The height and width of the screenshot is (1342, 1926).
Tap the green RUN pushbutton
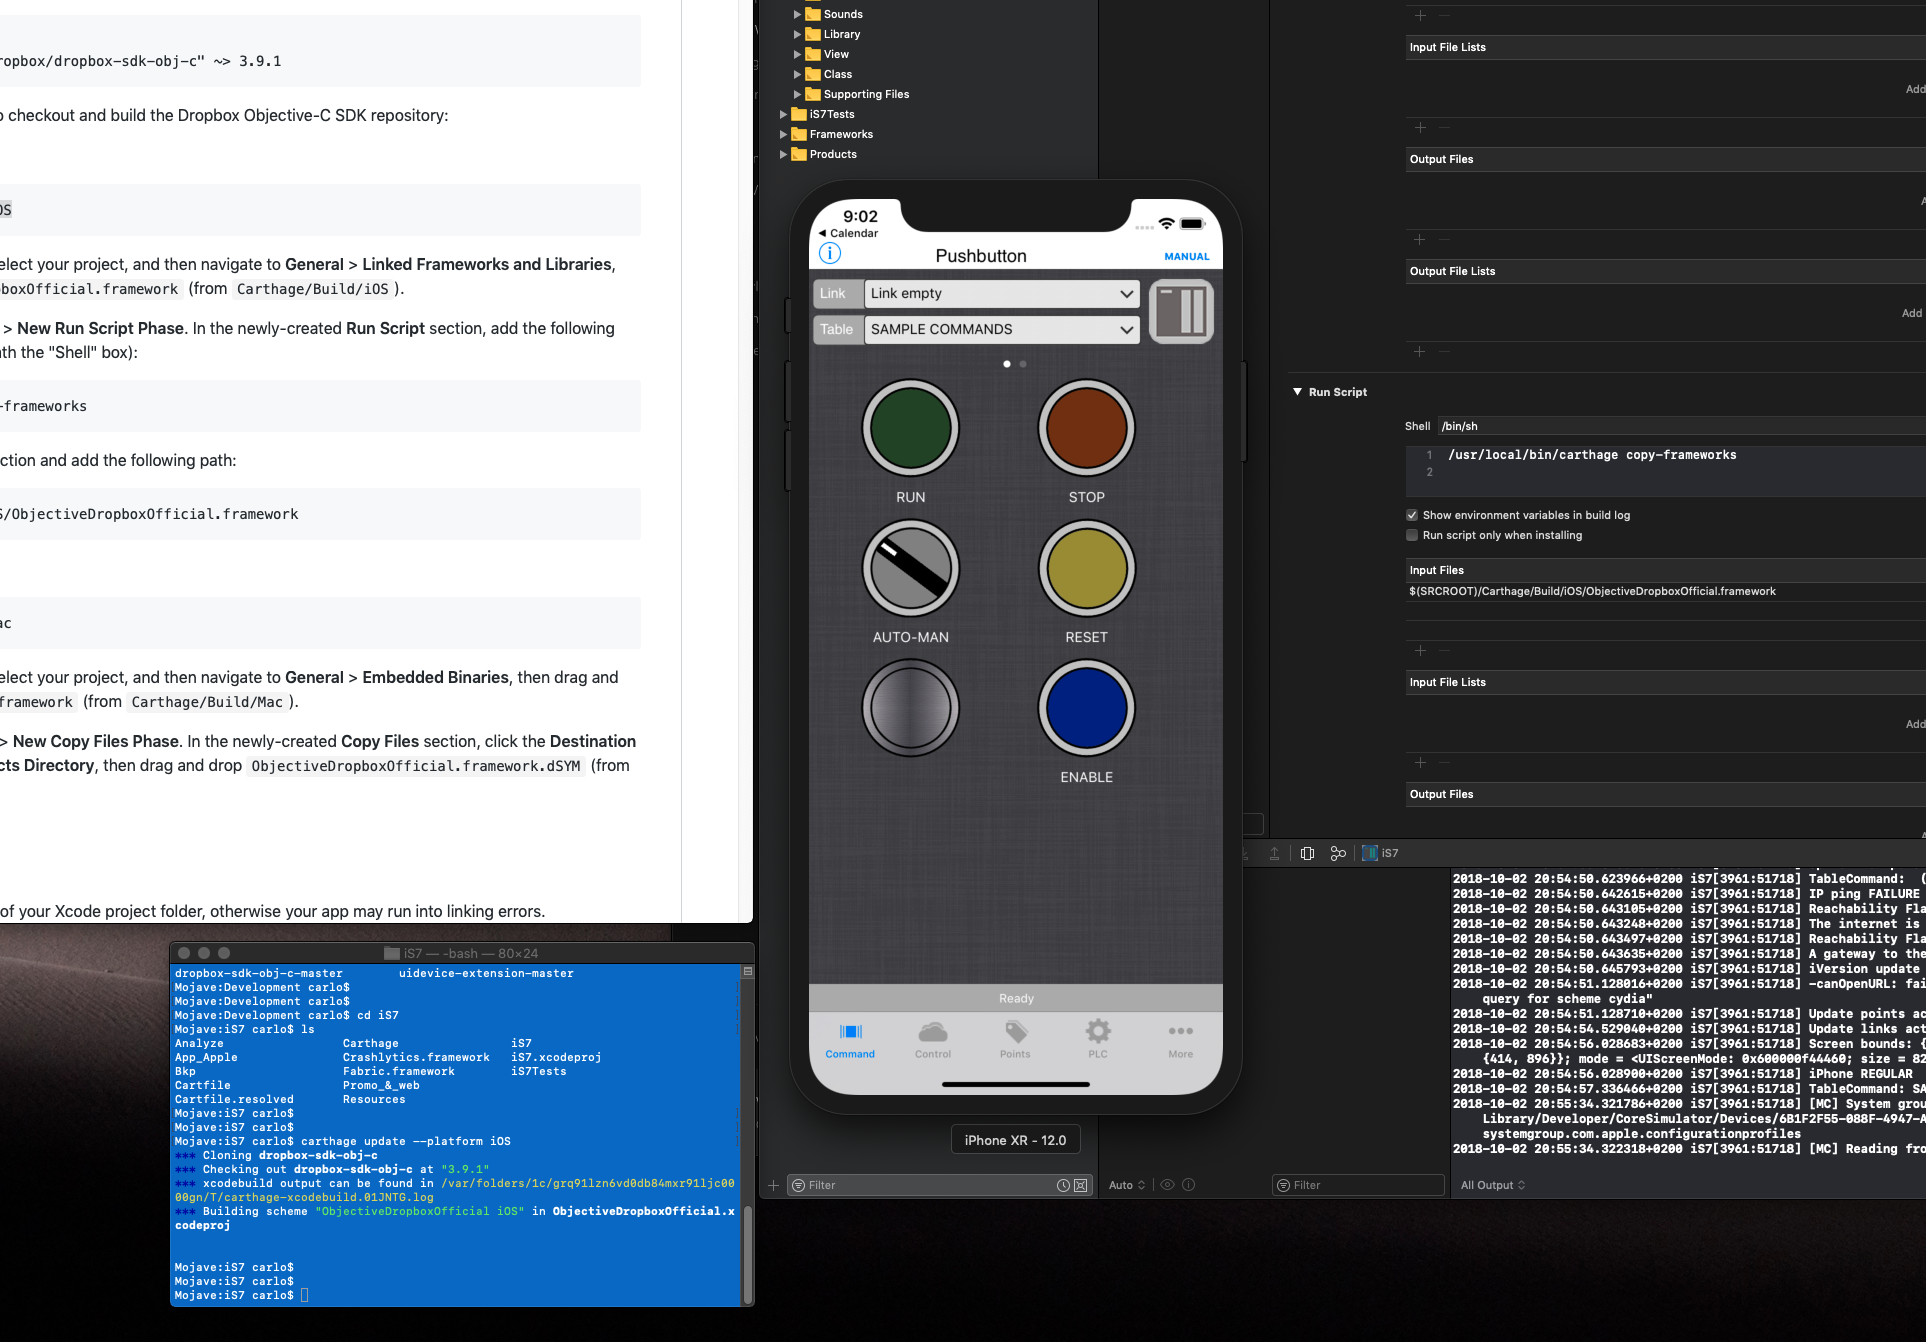click(x=911, y=428)
